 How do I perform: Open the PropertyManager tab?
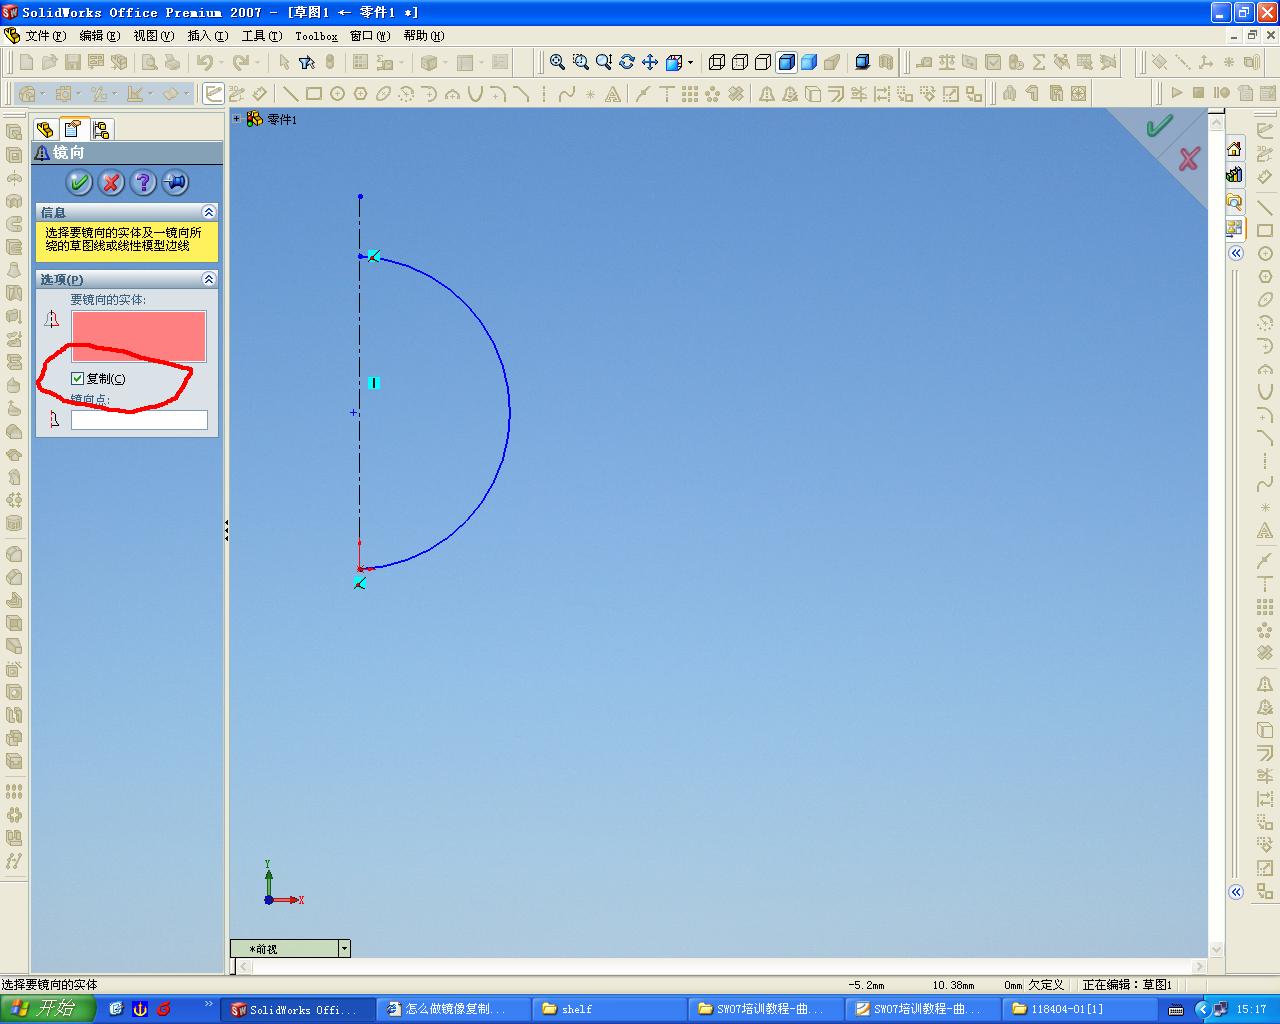click(x=73, y=129)
